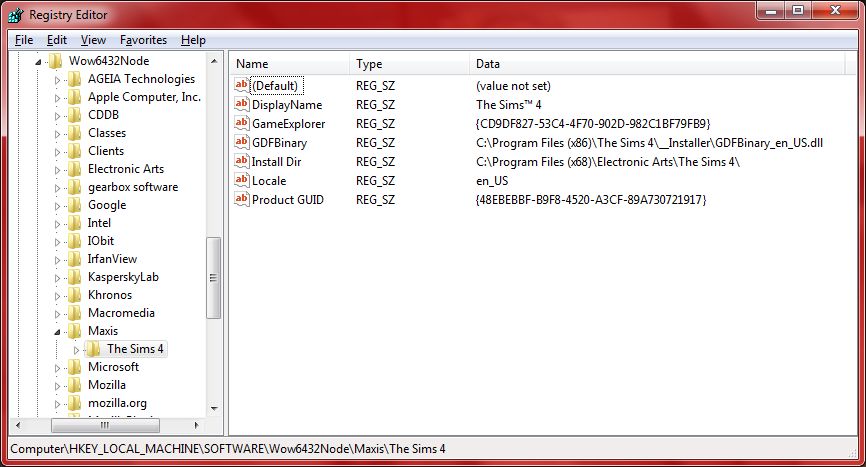Image resolution: width=866 pixels, height=467 pixels.
Task: Select the Install Dir value name
Action: click(x=276, y=162)
